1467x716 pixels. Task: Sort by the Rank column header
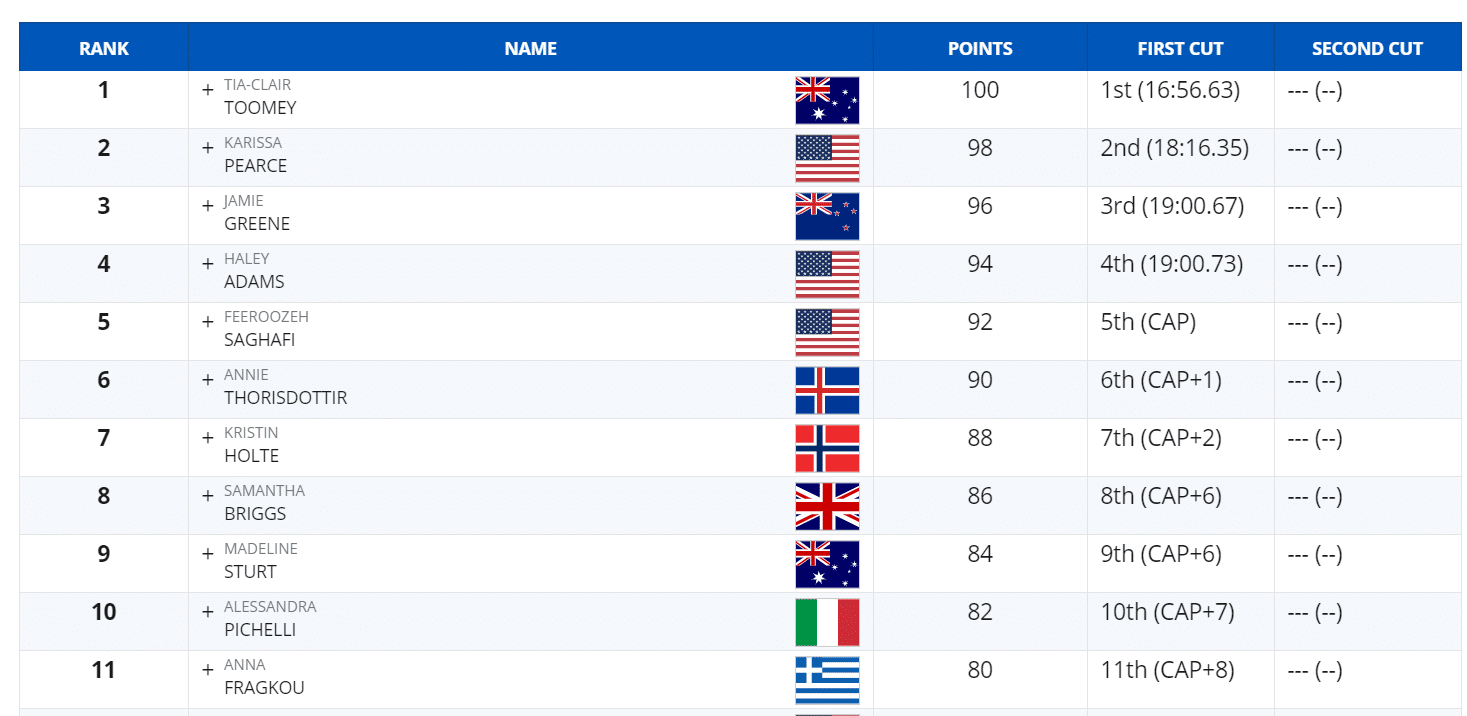[x=104, y=48]
